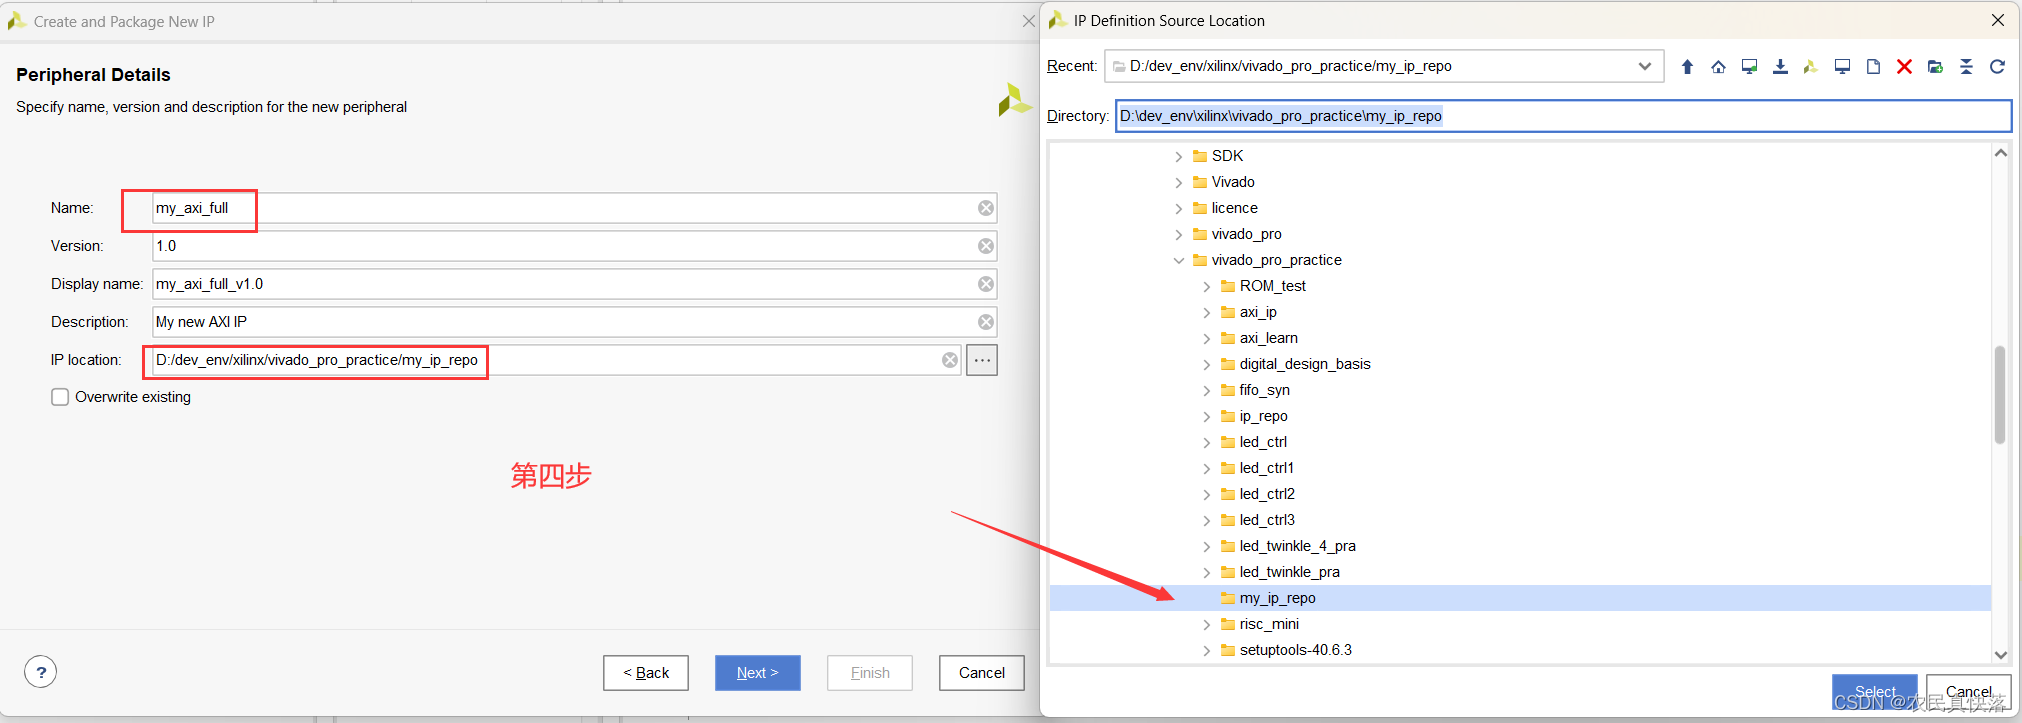Create a new folder with folder-plus icon

tap(1935, 67)
